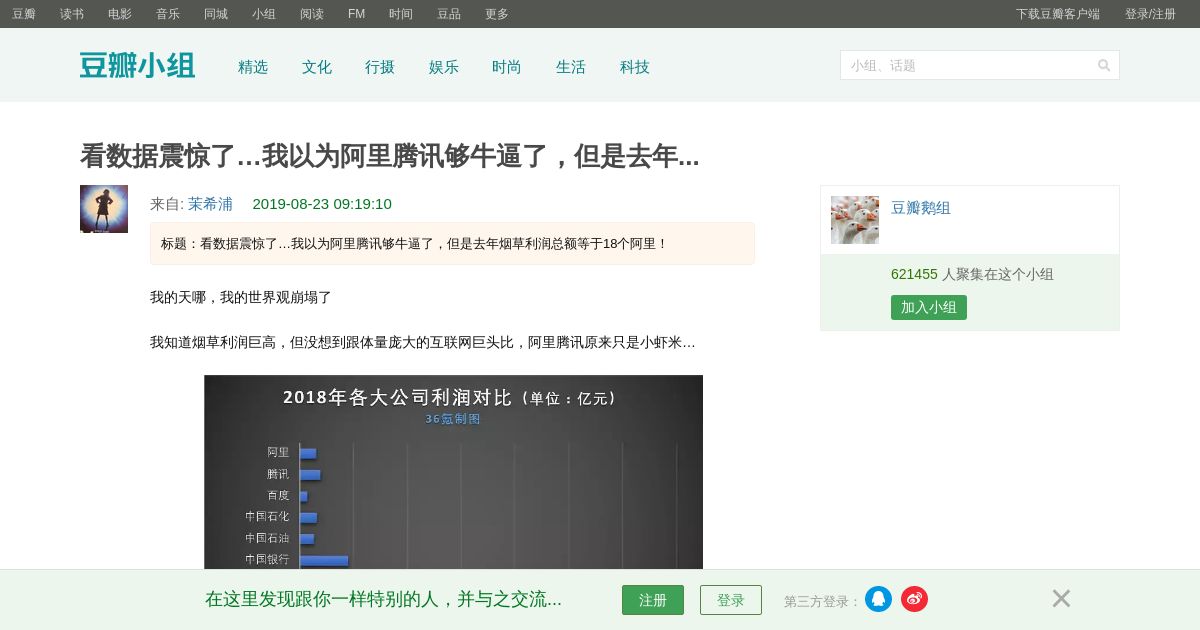Click the 621455 member count
The width and height of the screenshot is (1200, 630).
click(x=914, y=274)
